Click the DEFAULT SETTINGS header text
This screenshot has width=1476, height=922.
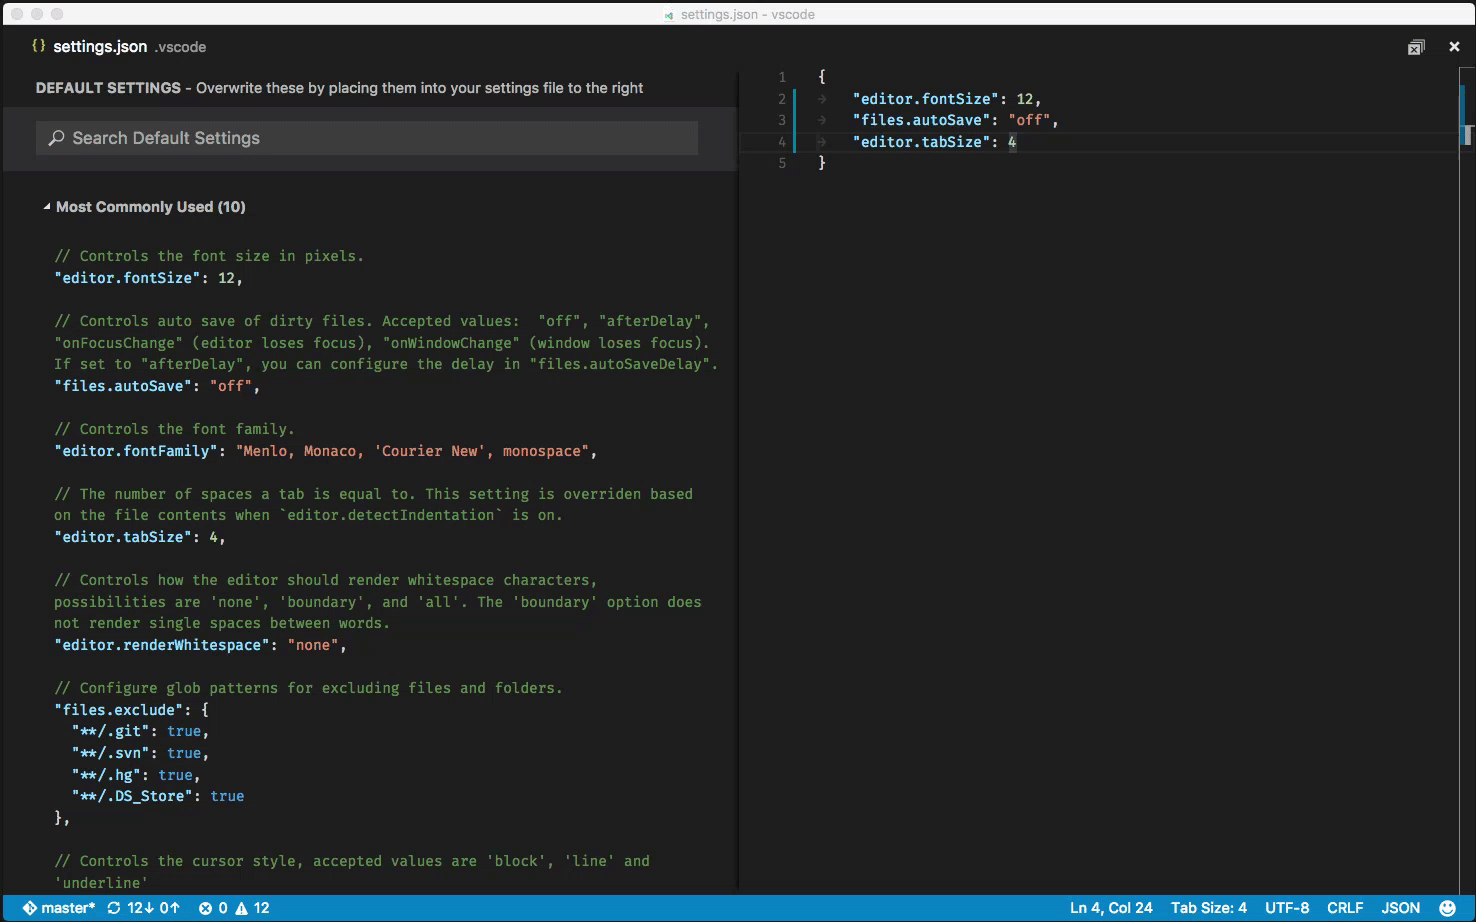pos(108,88)
